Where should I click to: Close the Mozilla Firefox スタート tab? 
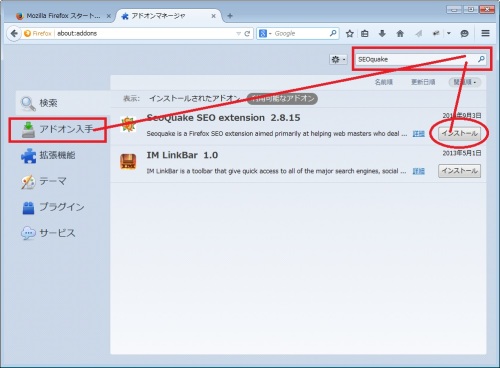click(109, 16)
